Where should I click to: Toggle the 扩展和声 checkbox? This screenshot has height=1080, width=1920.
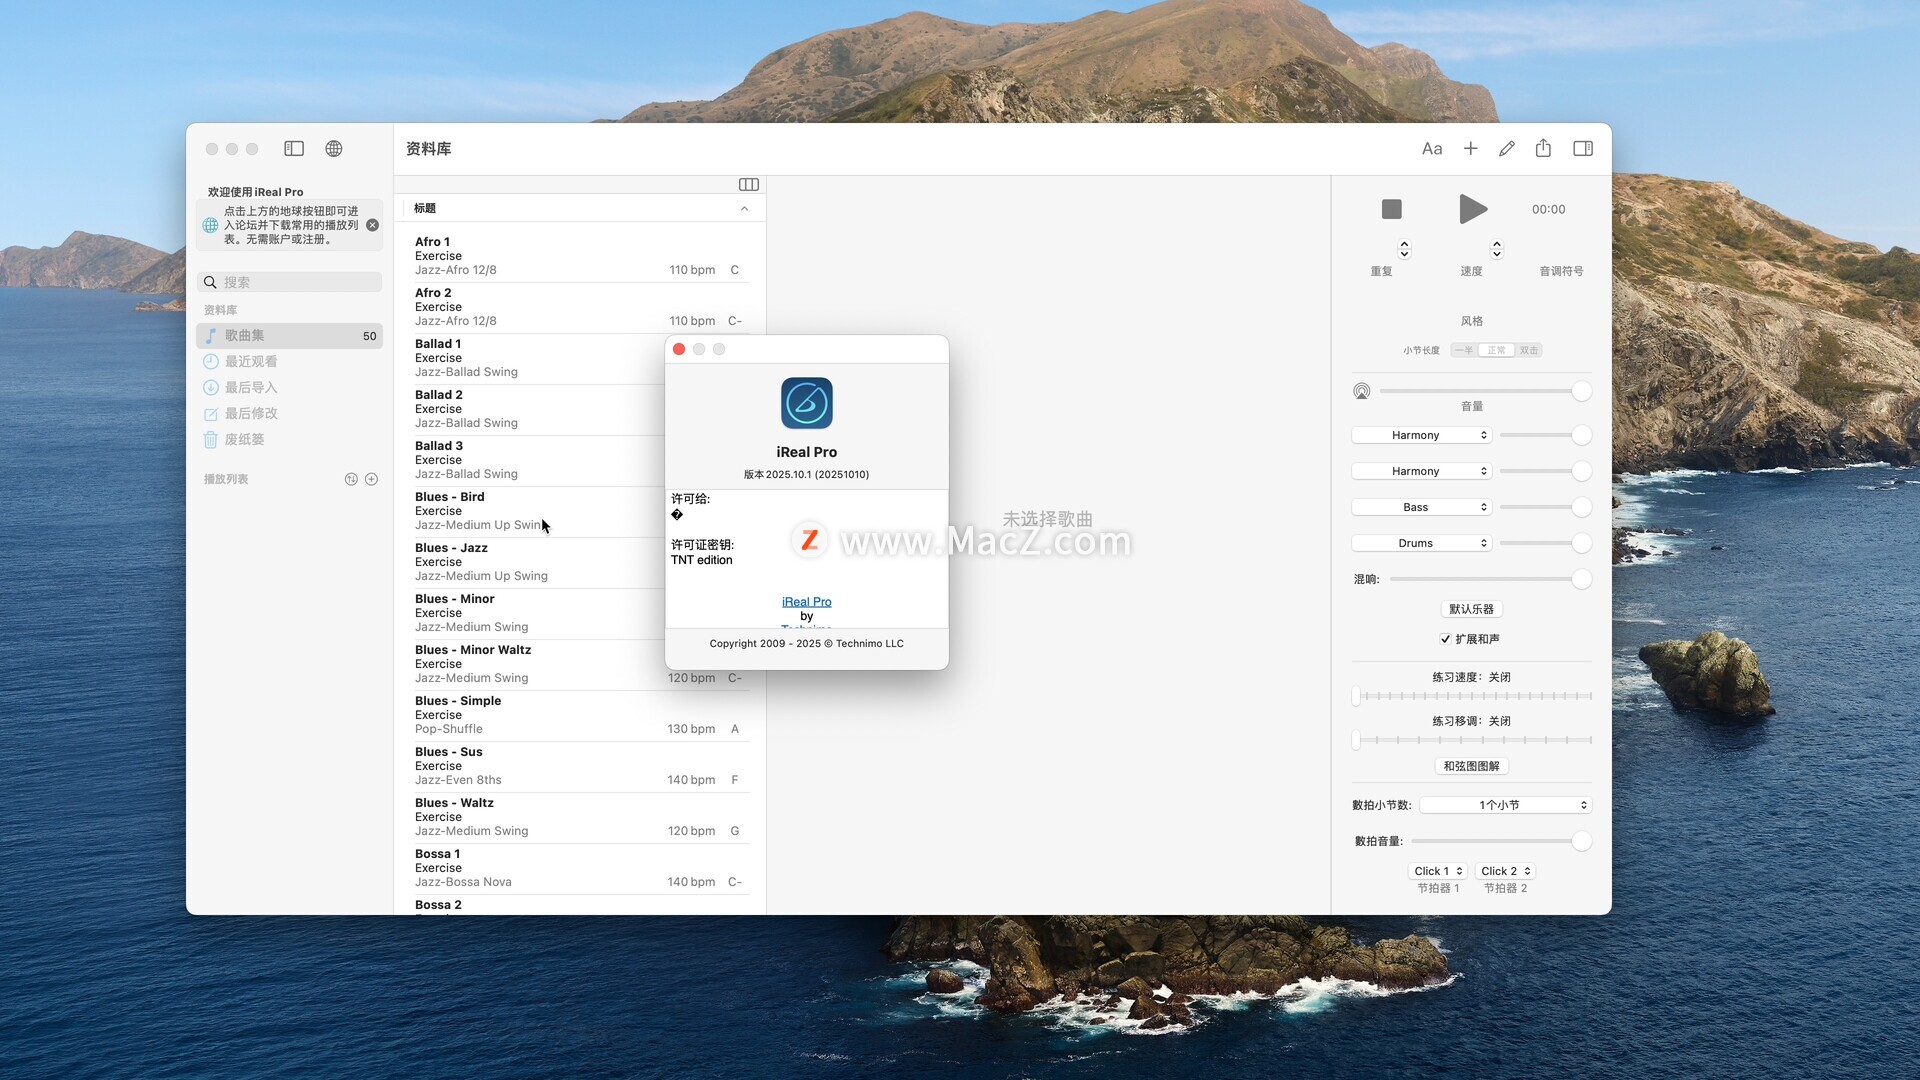pos(1445,639)
